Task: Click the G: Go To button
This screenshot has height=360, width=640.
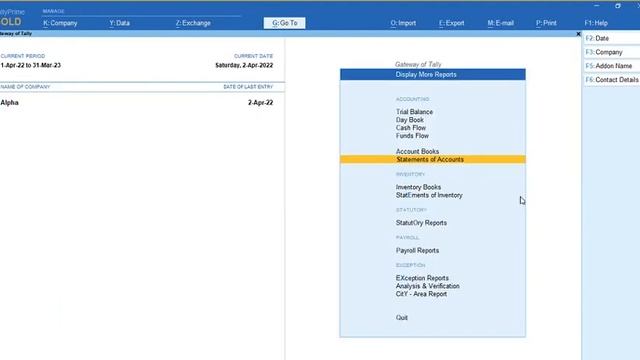Action: 284,23
